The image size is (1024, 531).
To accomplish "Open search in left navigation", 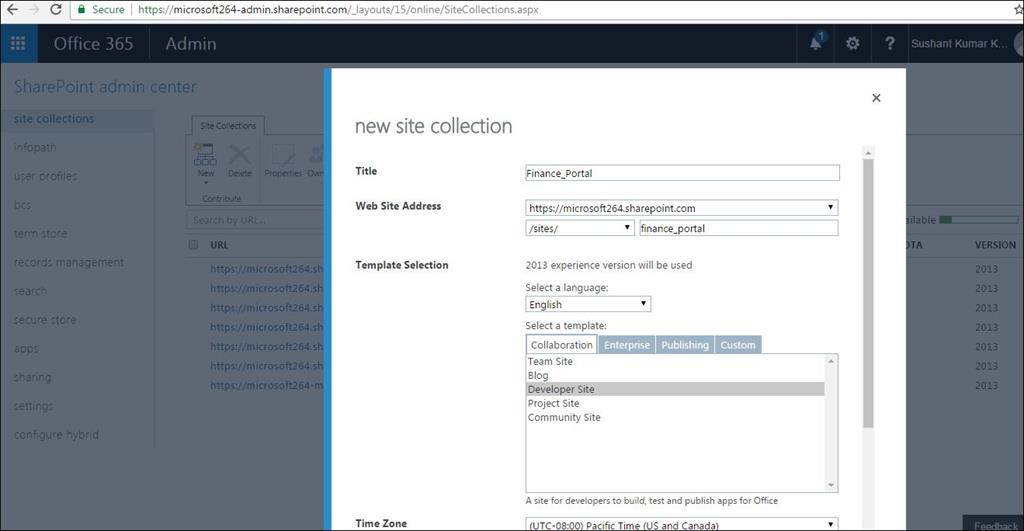I will tap(30, 291).
